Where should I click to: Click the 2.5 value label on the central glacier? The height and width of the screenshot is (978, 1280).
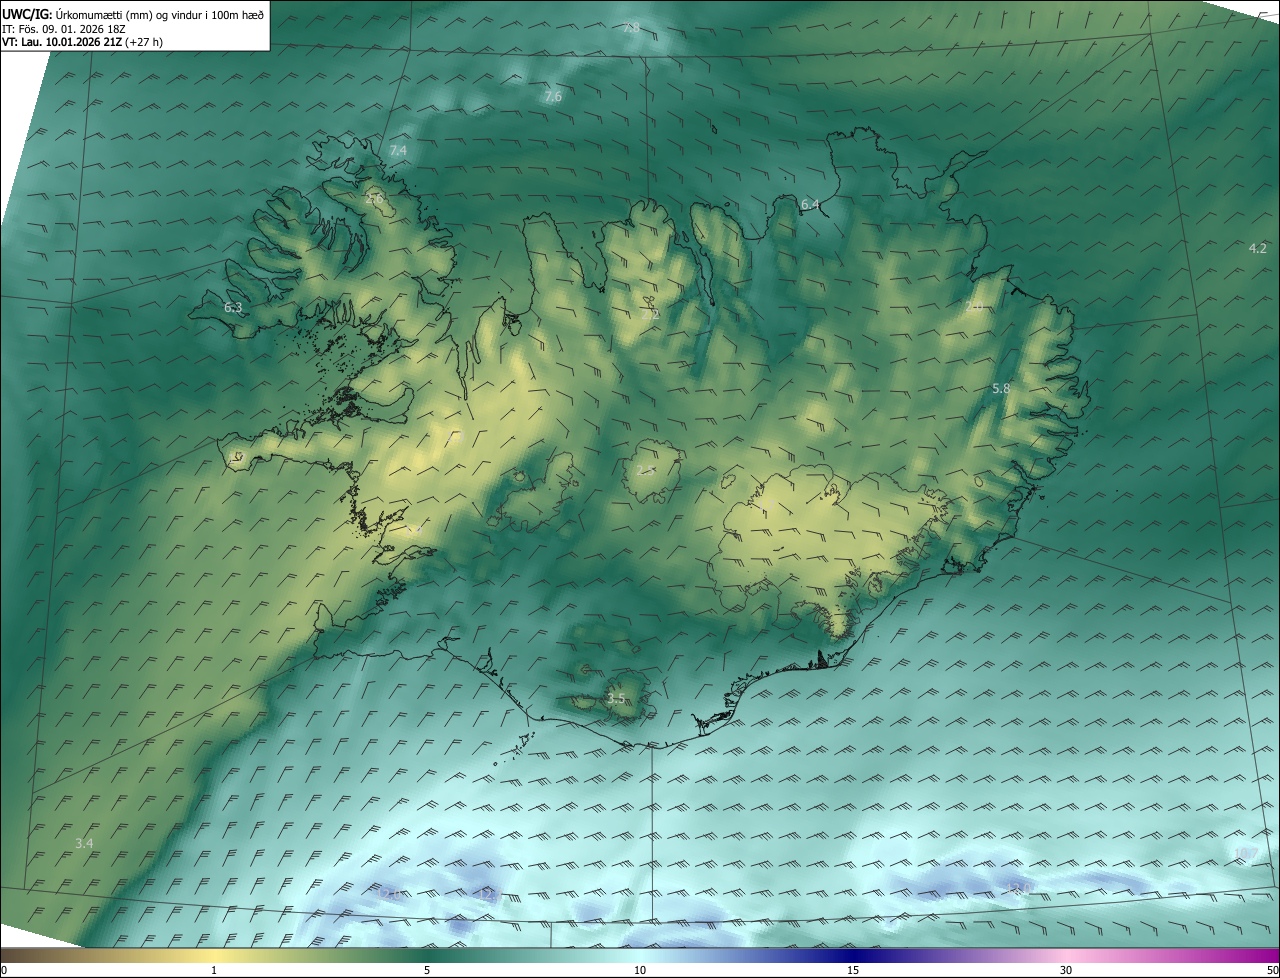[x=646, y=469]
